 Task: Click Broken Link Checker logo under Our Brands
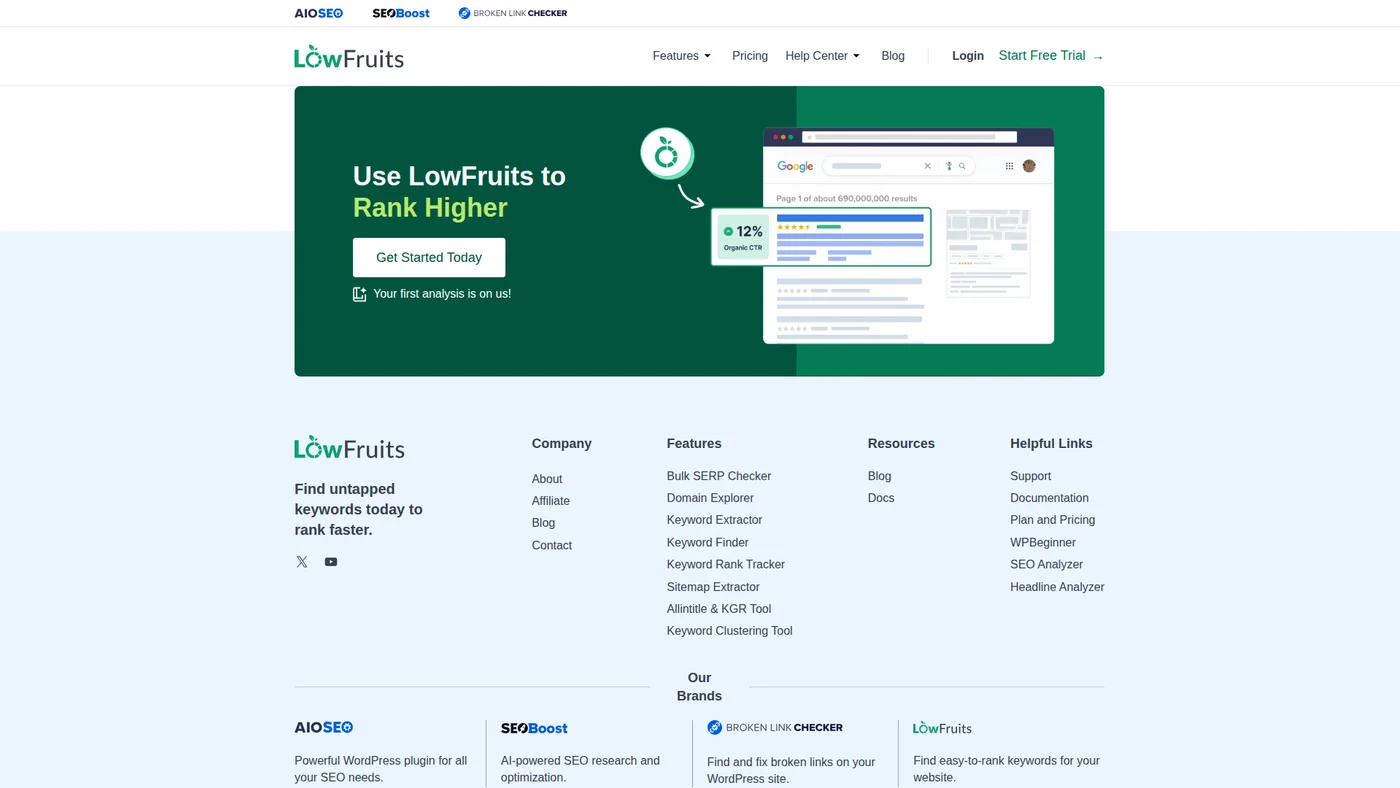pyautogui.click(x=775, y=727)
